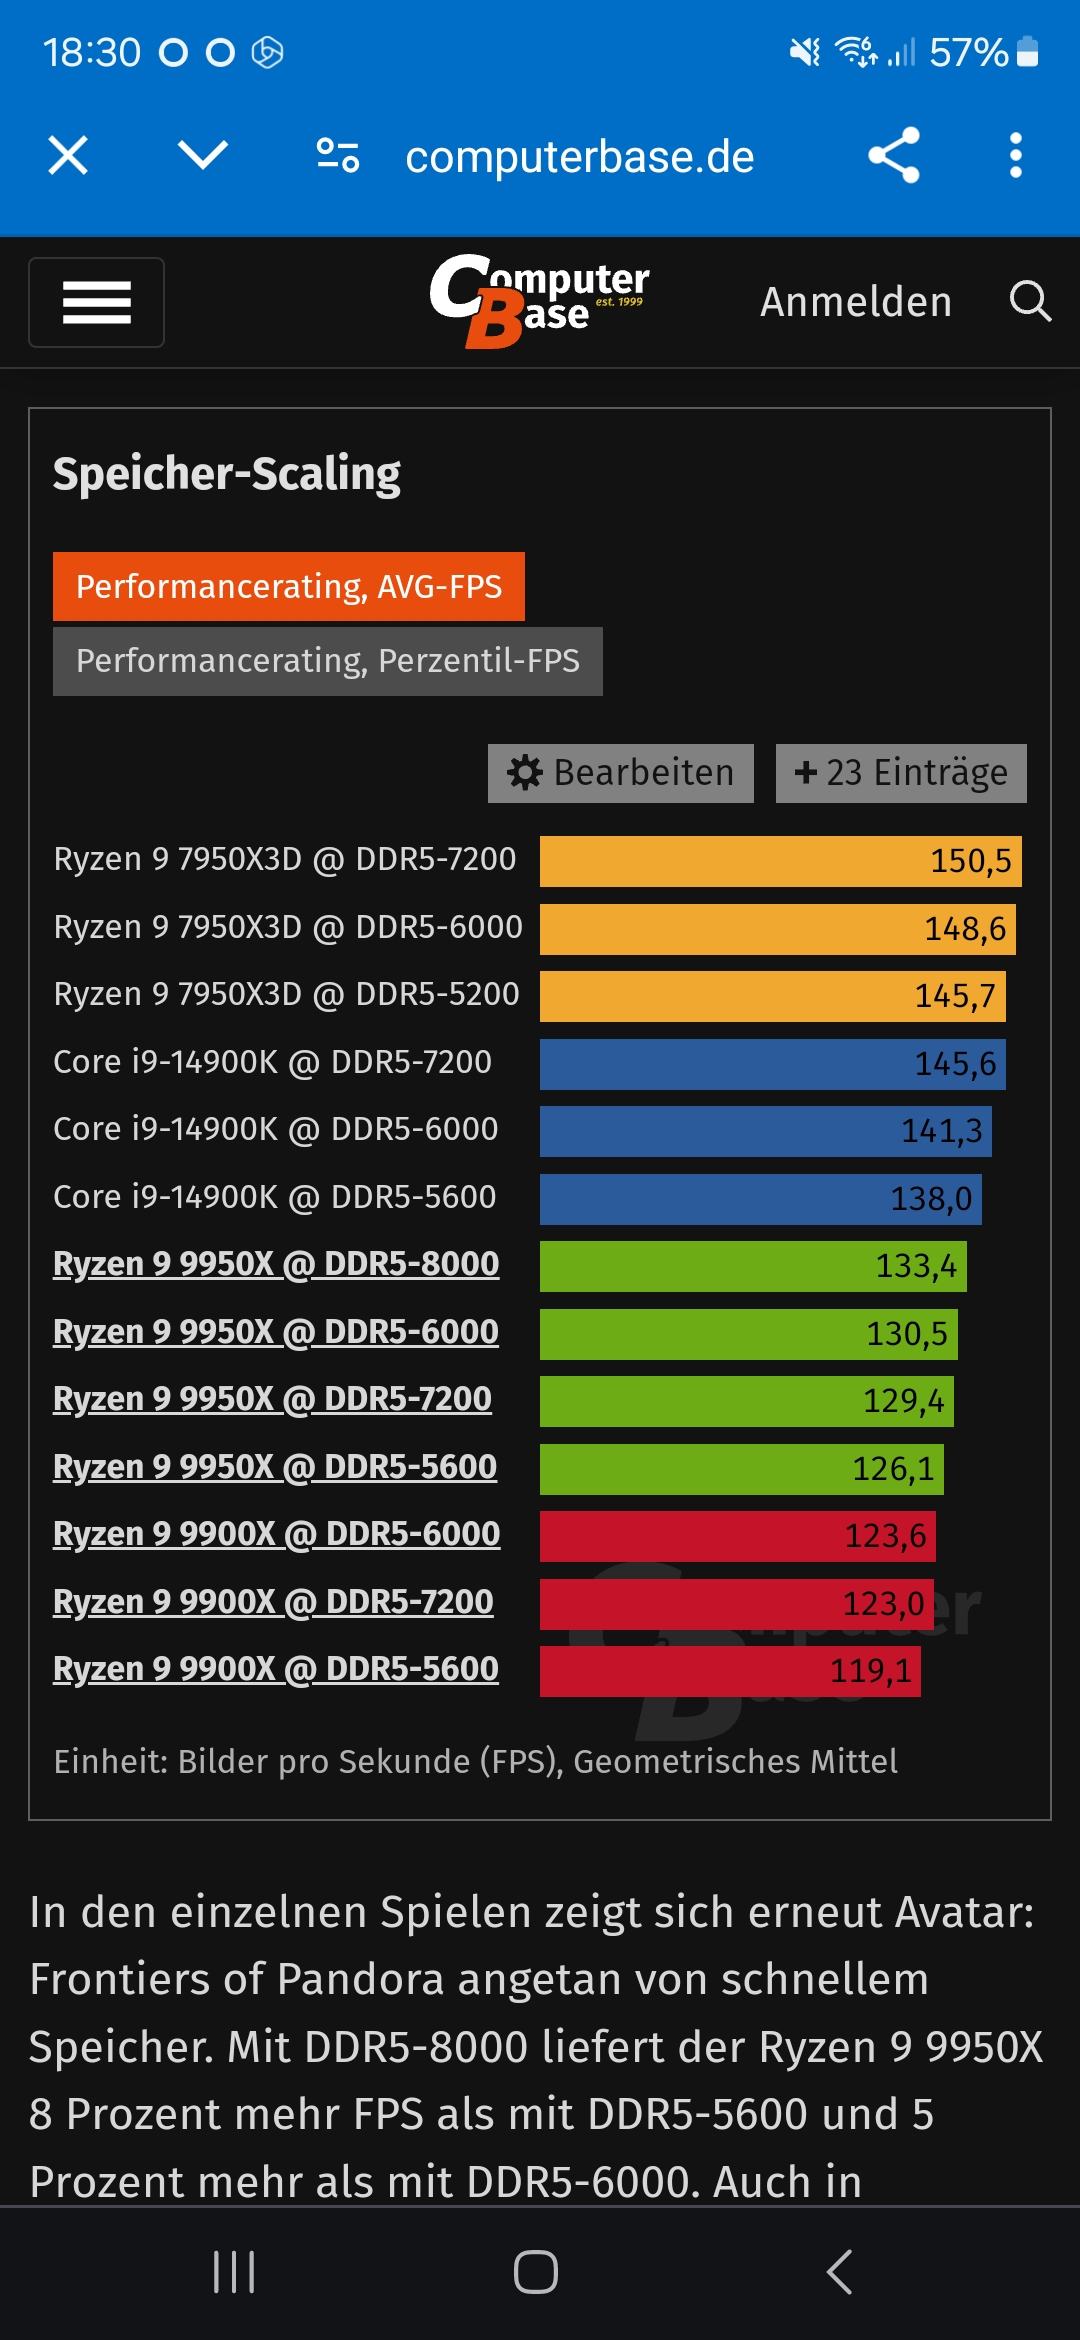Tap Anmelden to log in
The height and width of the screenshot is (2340, 1080).
pyautogui.click(x=856, y=302)
